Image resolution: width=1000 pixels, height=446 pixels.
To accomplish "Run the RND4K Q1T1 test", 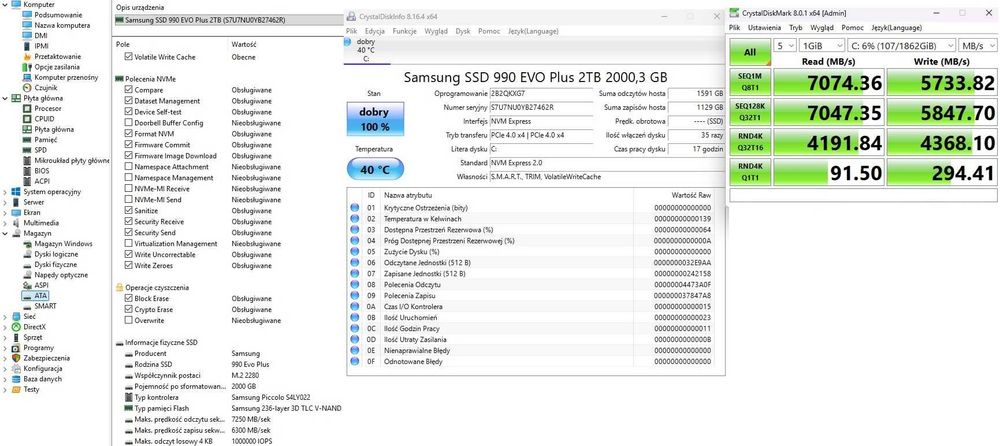I will coord(750,172).
